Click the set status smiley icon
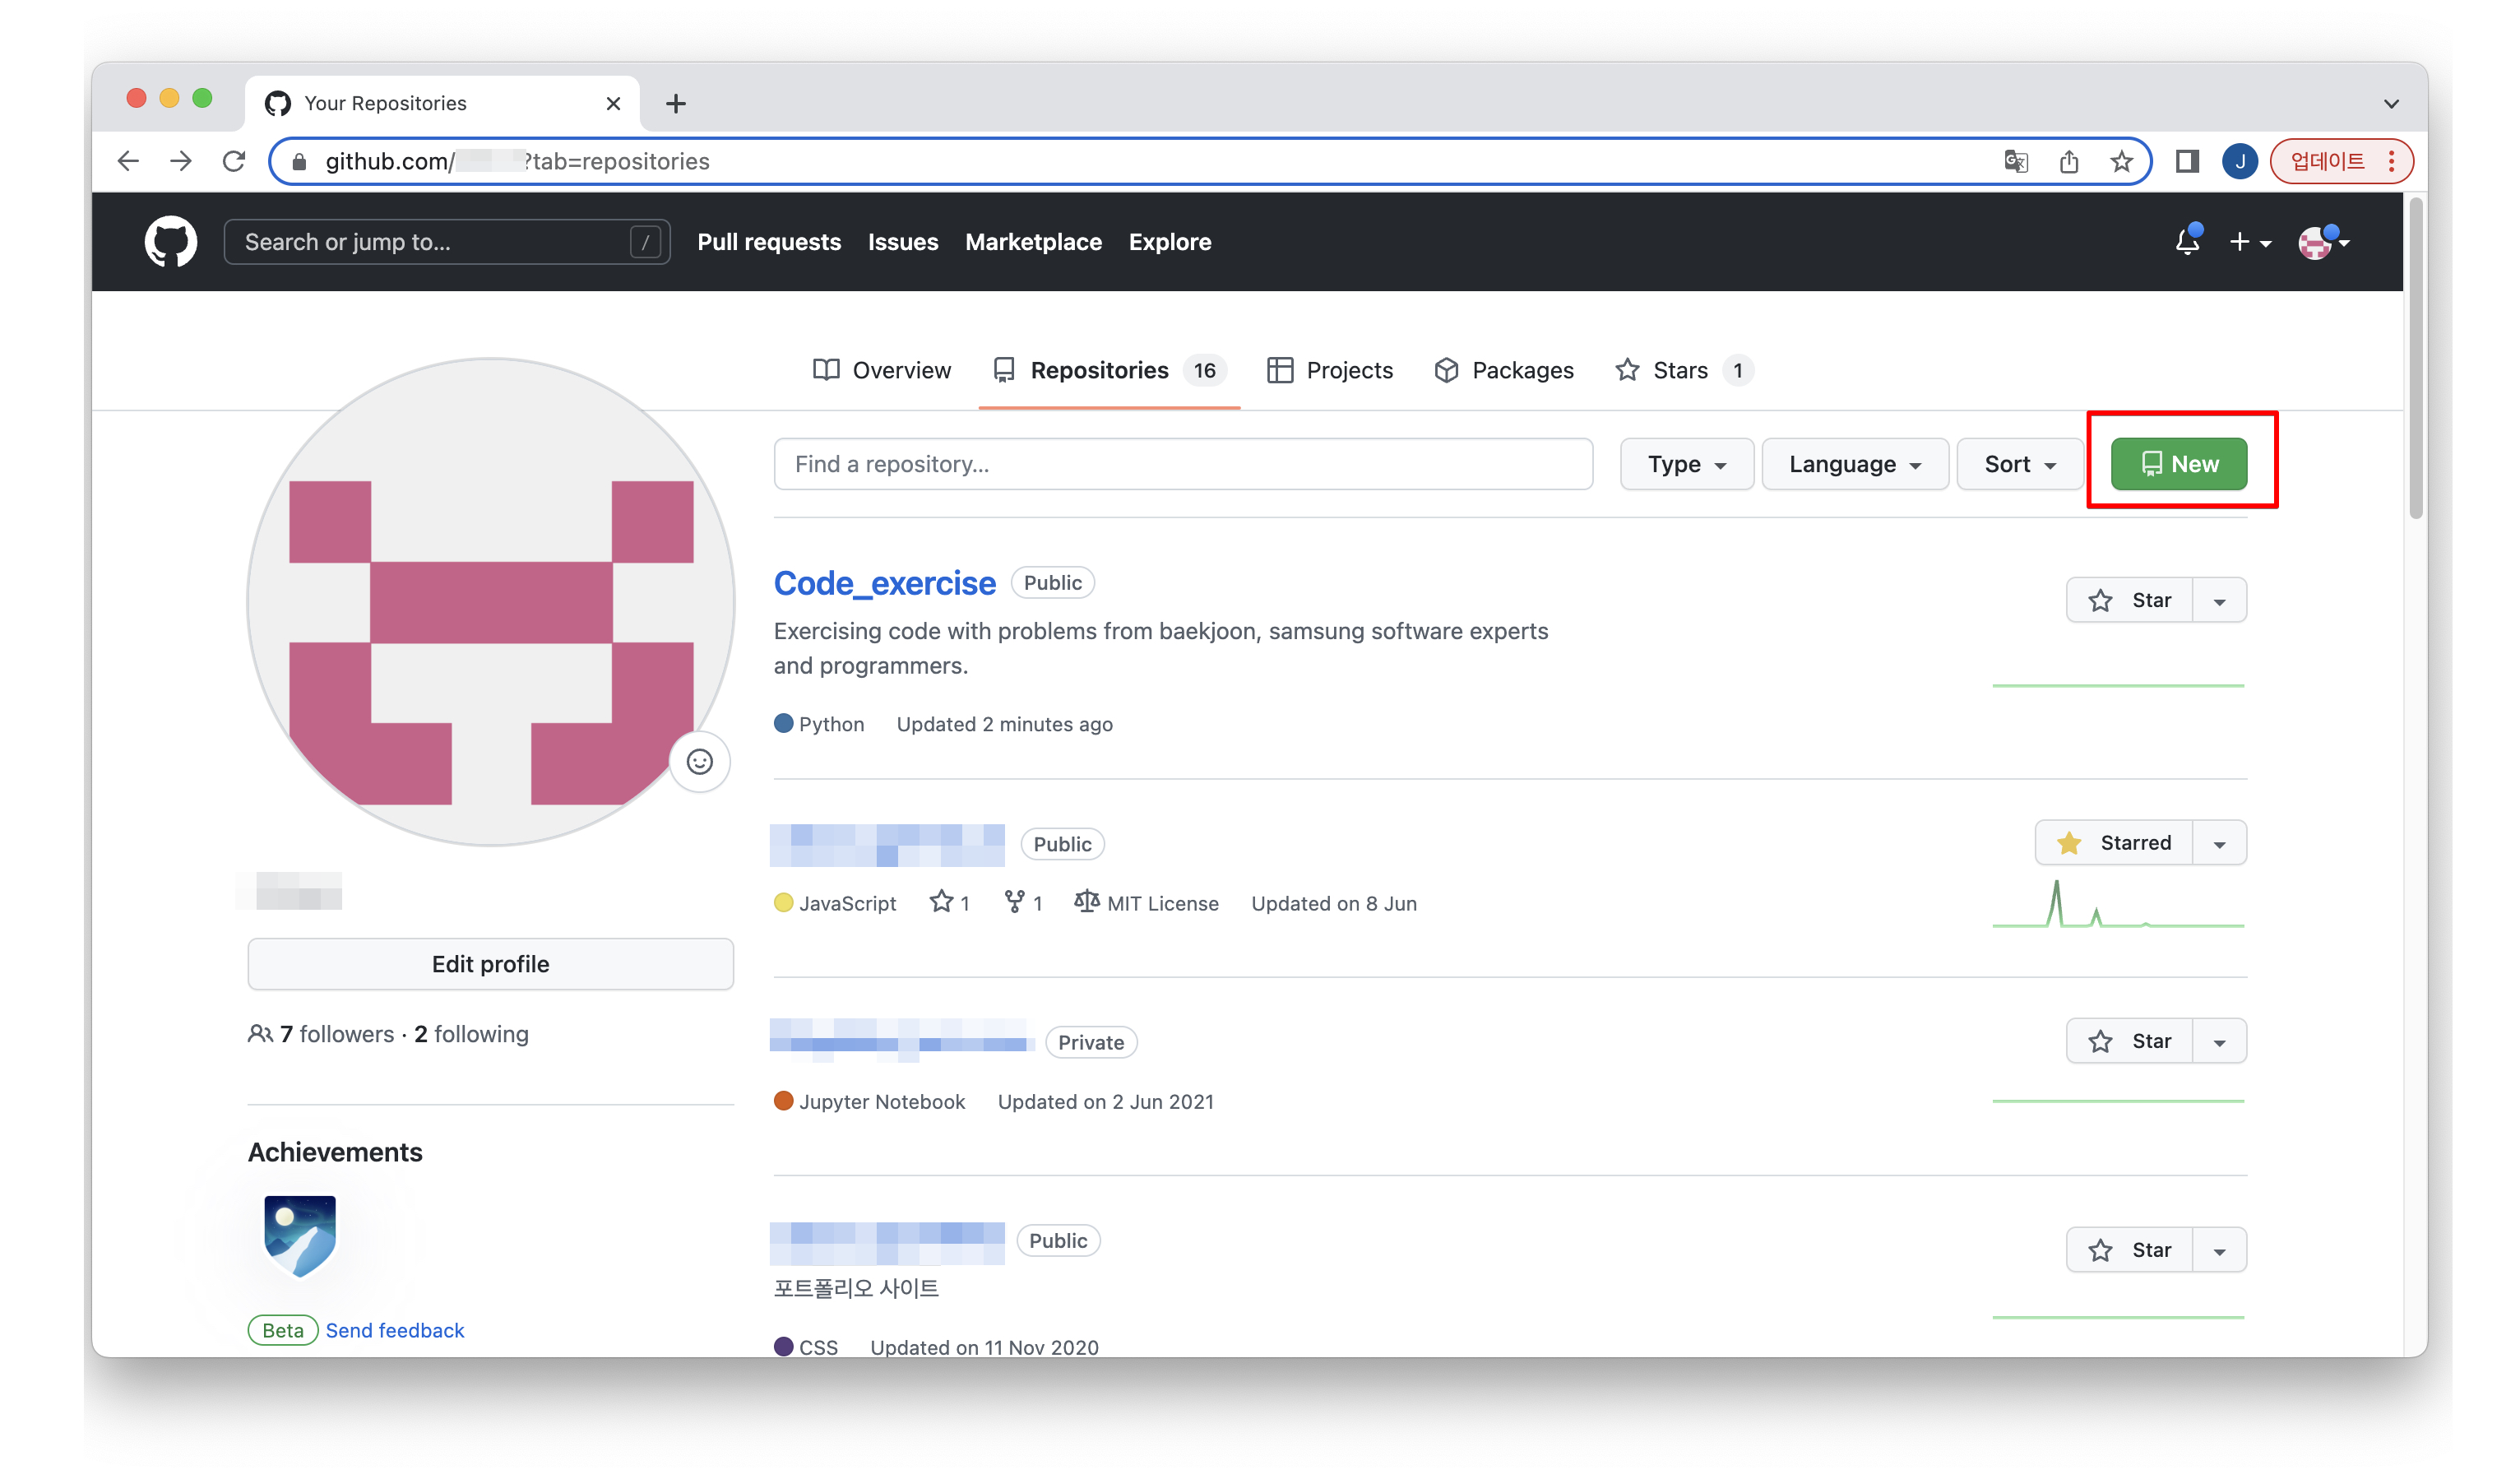This screenshot has width=2520, height=1479. point(699,762)
